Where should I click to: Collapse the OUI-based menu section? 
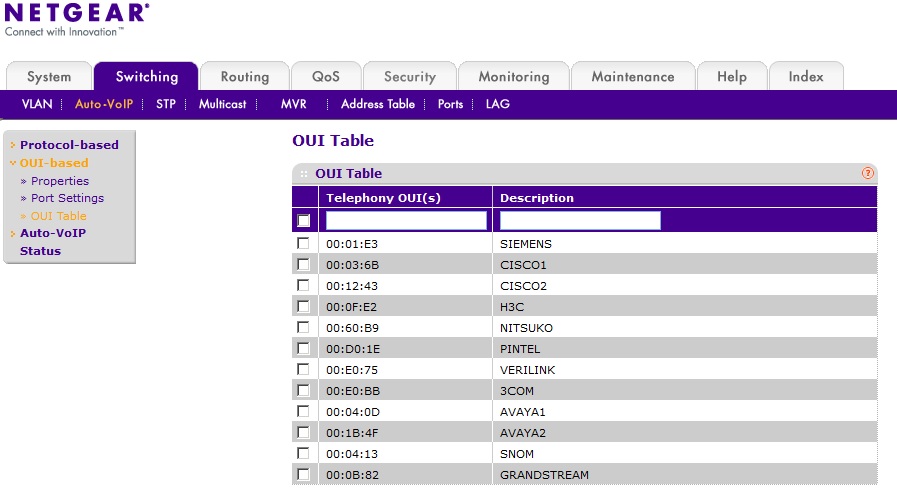54,162
